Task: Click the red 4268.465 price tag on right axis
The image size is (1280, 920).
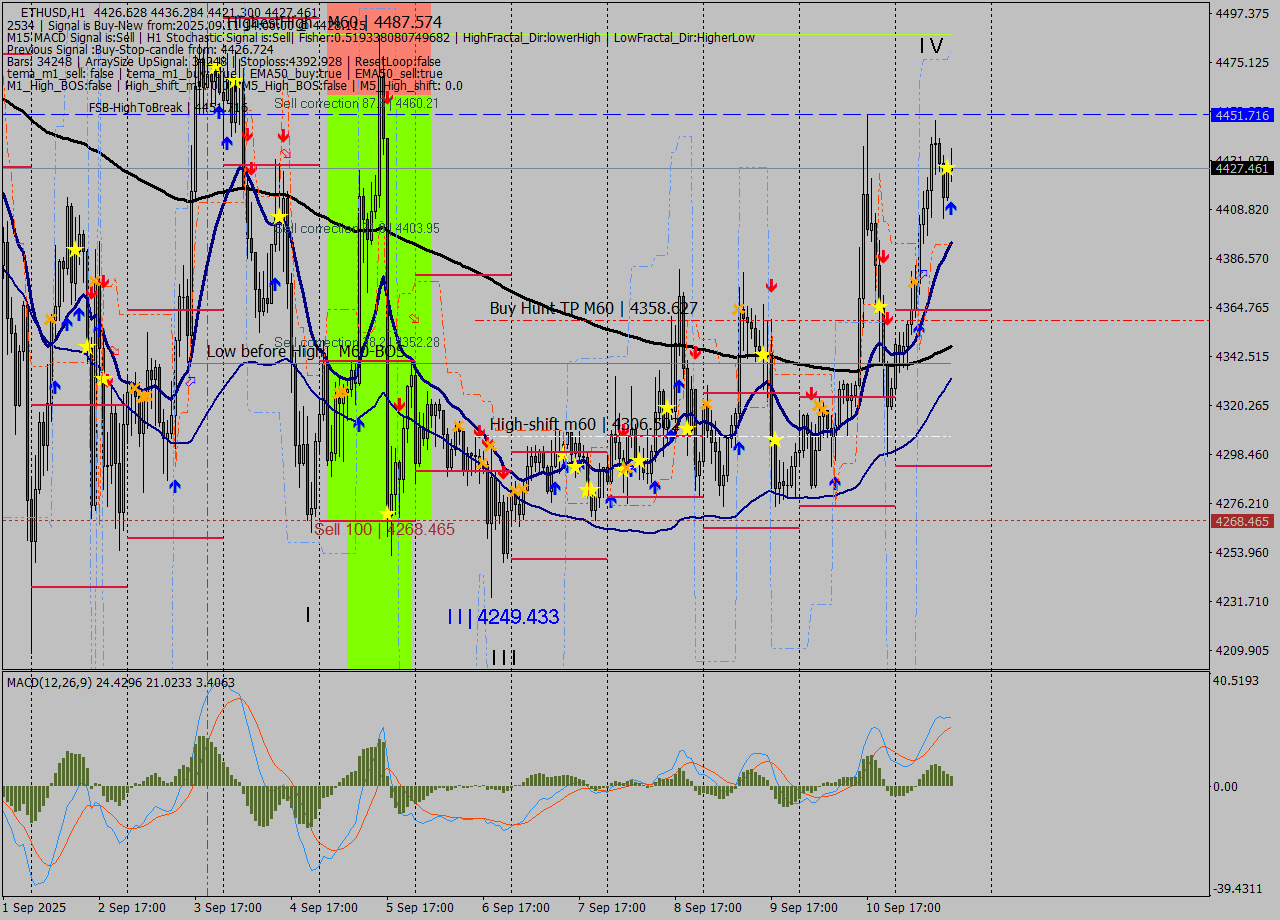Action: pos(1242,521)
